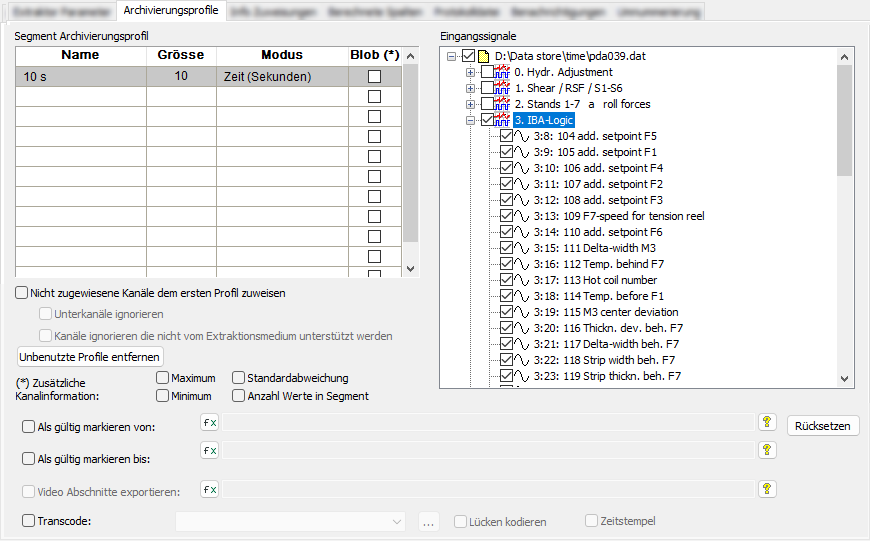Tick 'Als gültig markieren bis' checkbox

[x=28, y=458]
